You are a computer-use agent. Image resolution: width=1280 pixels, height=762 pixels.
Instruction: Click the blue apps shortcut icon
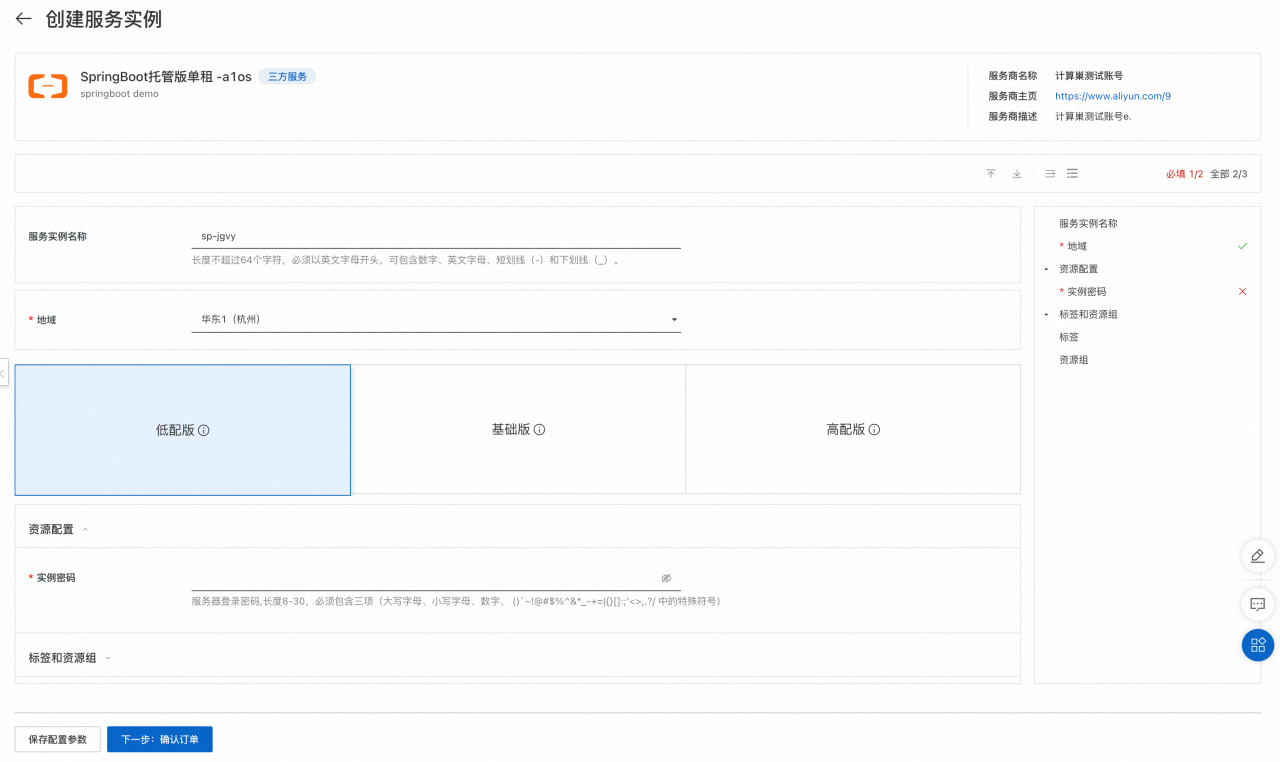(1257, 645)
